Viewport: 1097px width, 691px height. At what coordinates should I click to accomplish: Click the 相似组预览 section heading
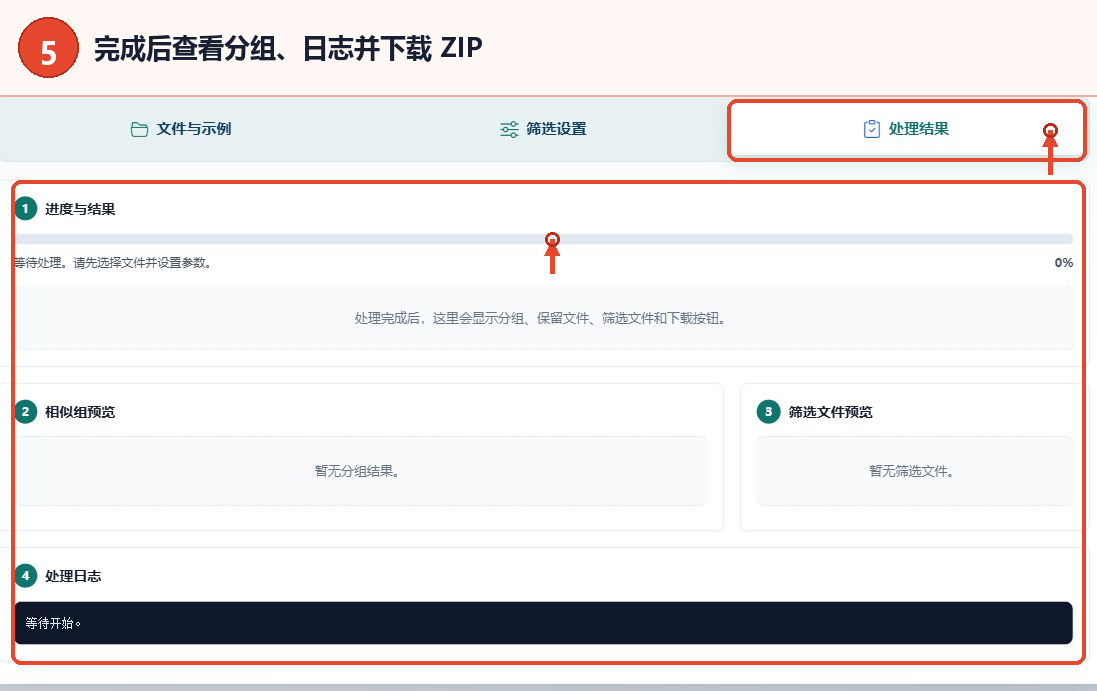pos(80,412)
